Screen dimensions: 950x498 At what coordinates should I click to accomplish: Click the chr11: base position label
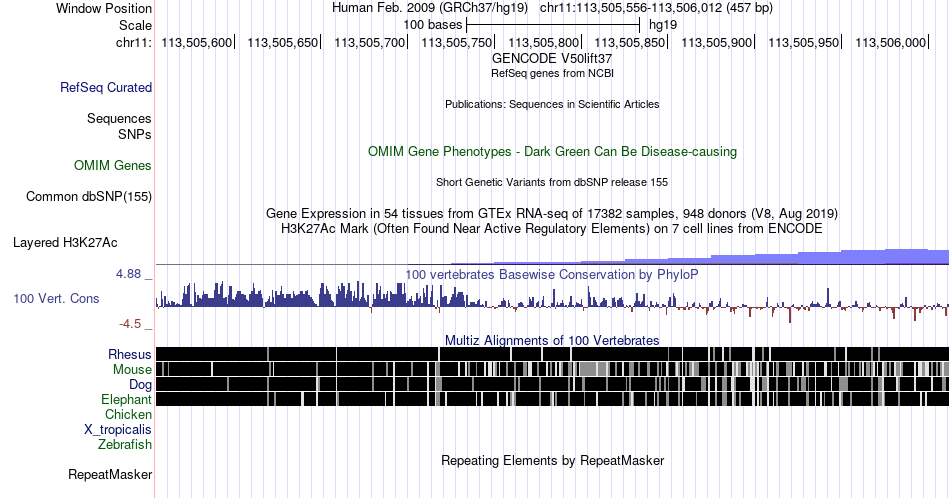(134, 42)
